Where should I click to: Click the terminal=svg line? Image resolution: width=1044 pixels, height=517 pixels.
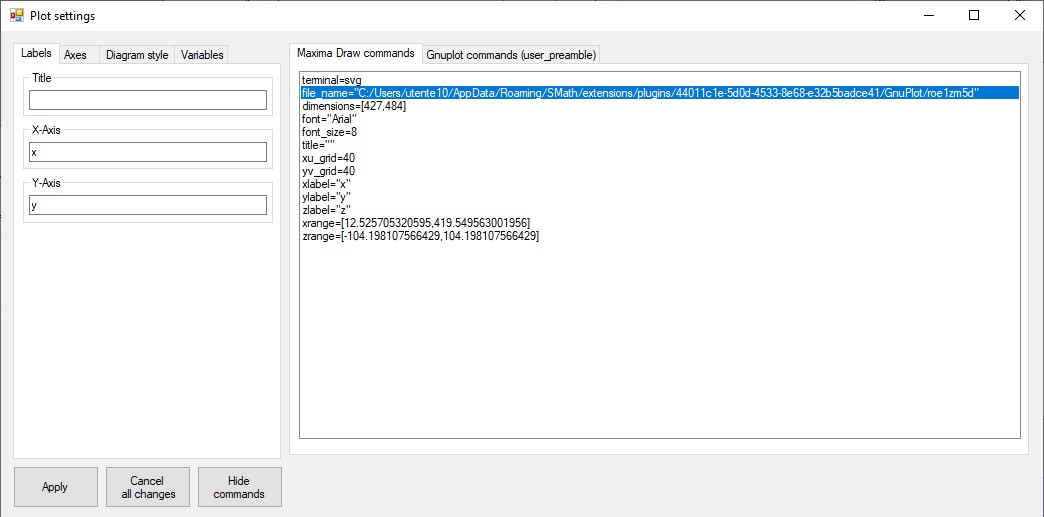click(331, 80)
